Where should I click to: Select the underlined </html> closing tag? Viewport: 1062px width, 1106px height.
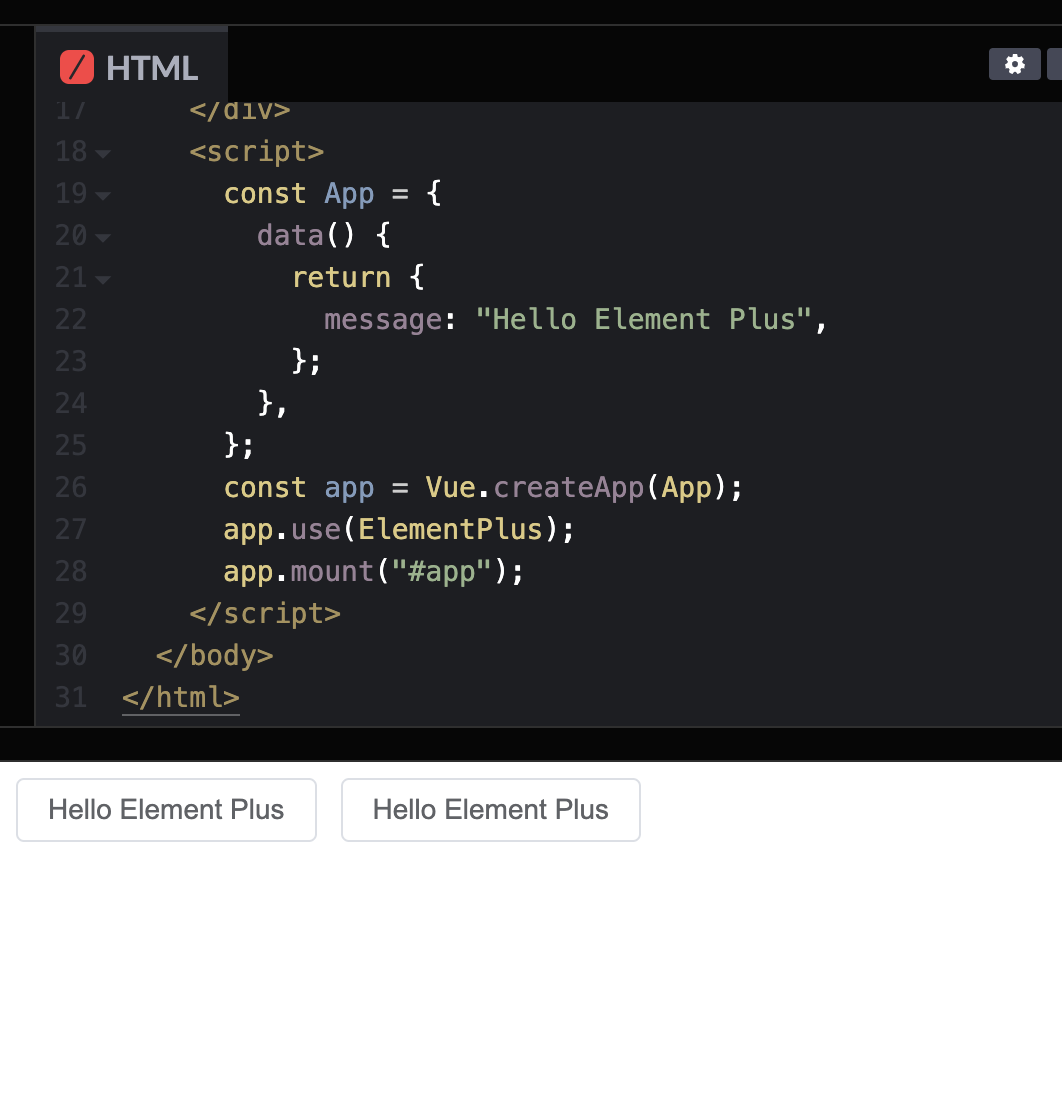(180, 697)
